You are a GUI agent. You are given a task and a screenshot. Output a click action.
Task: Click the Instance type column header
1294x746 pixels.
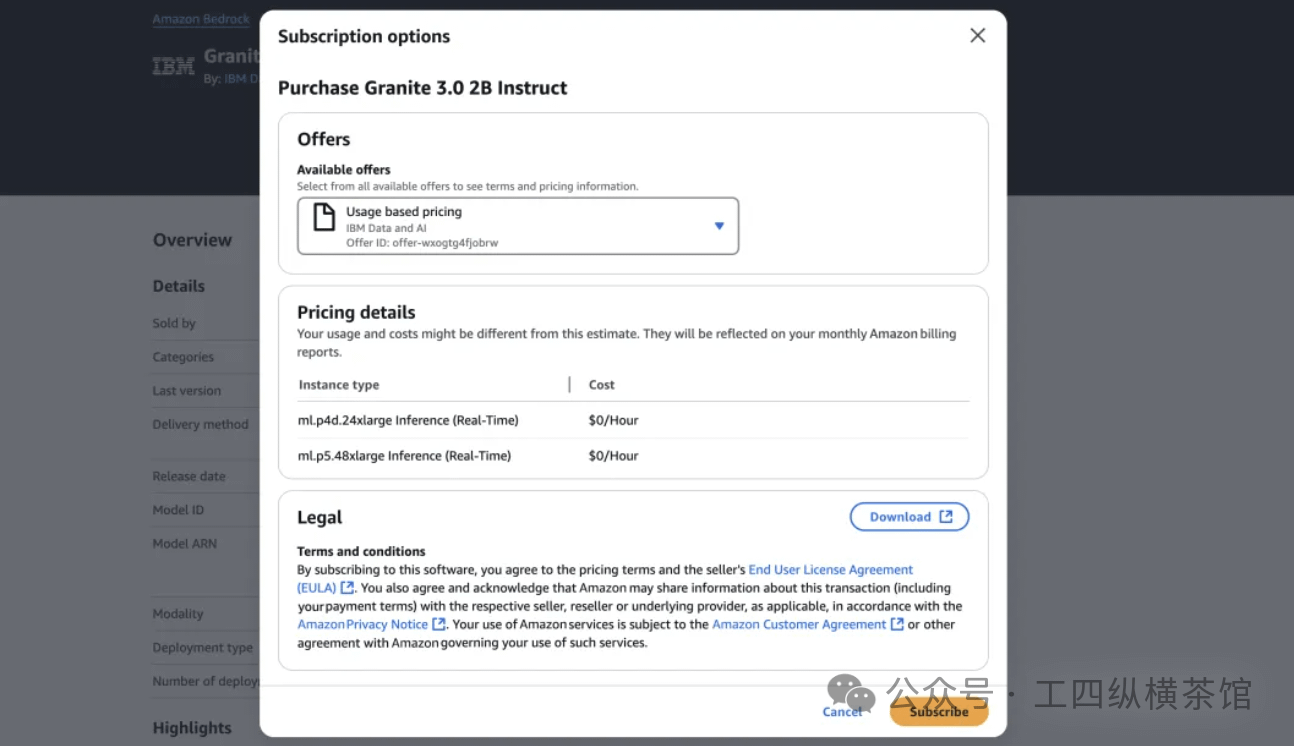coord(339,385)
